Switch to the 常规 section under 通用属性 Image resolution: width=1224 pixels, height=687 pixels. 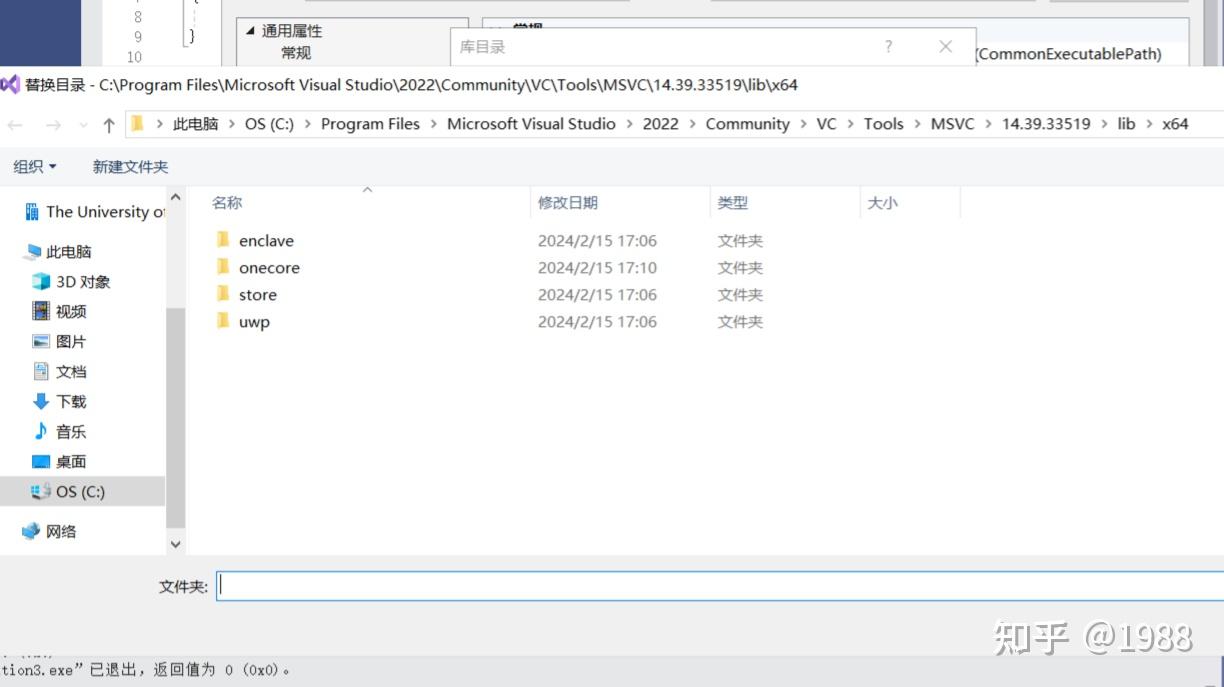tap(295, 52)
